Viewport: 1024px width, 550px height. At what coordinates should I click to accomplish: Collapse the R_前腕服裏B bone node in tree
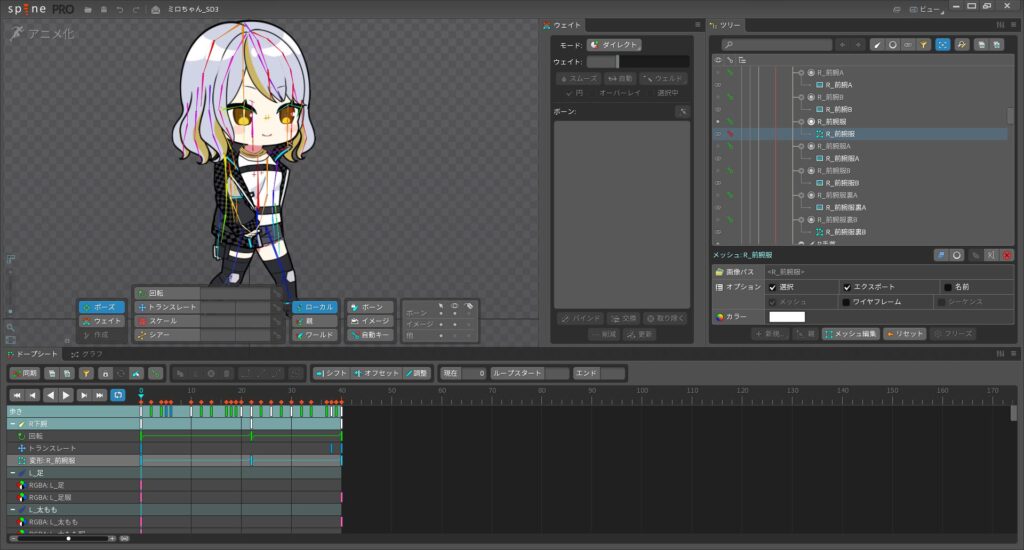click(x=801, y=219)
